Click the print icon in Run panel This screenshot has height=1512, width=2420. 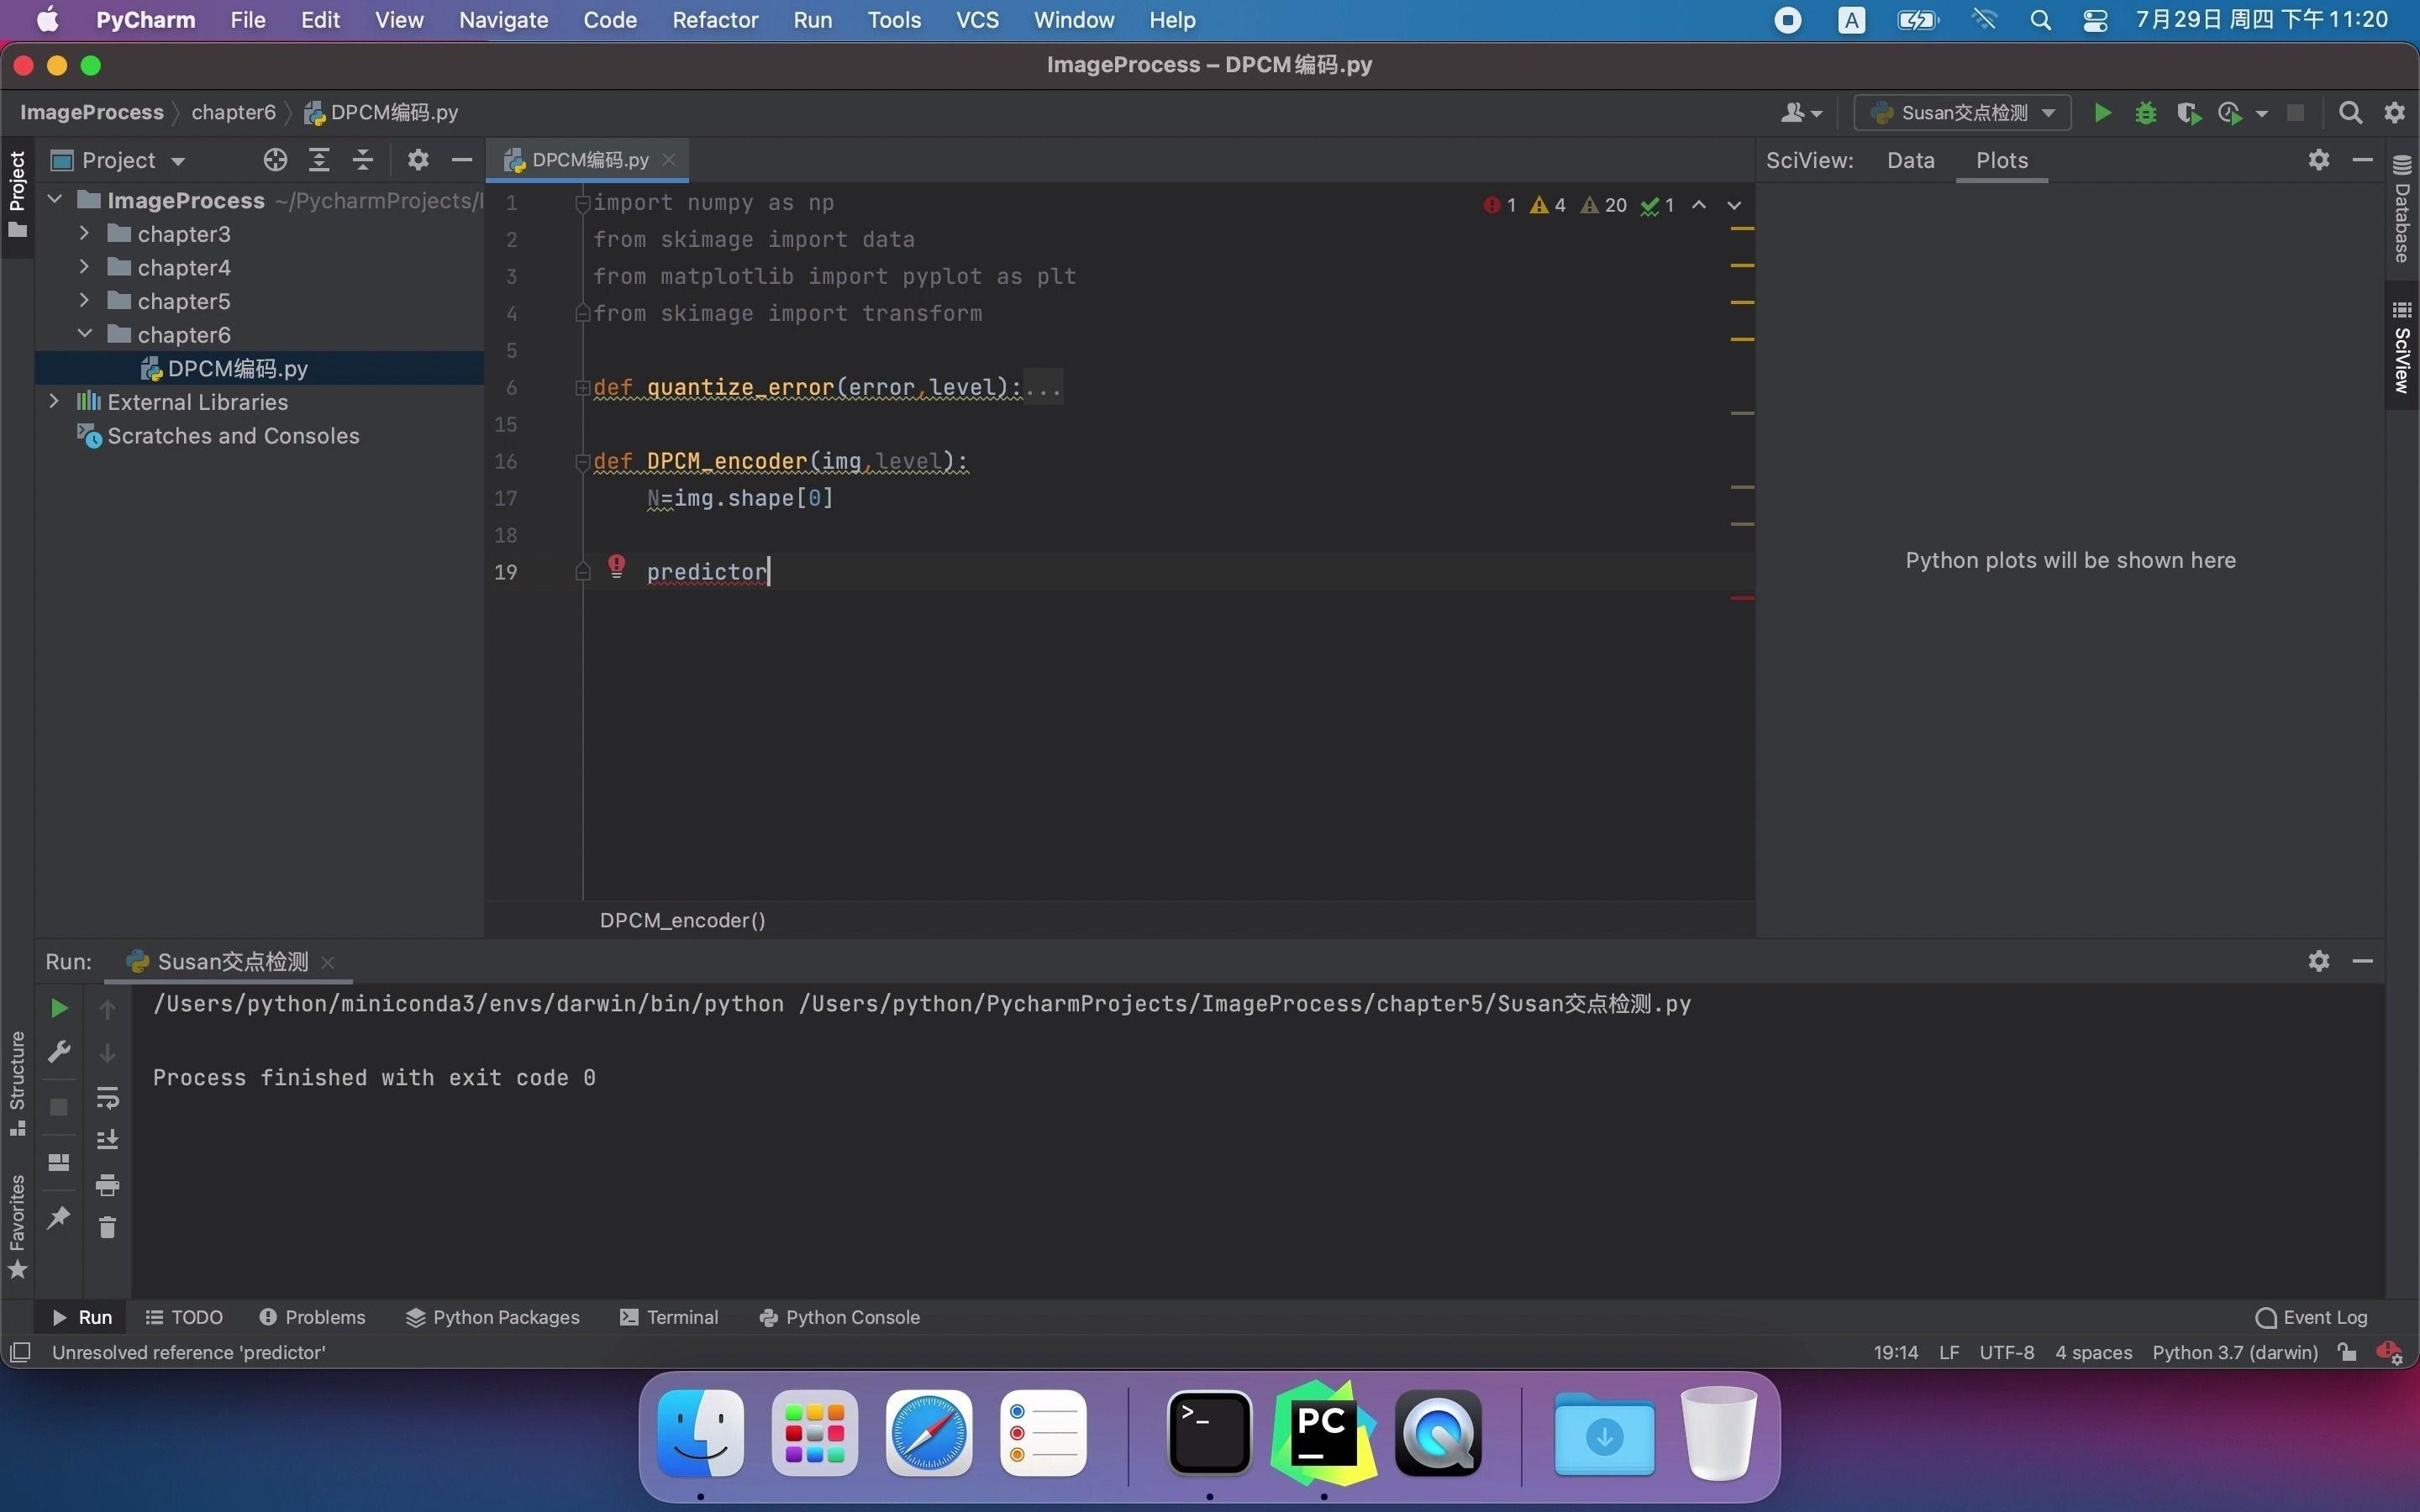point(107,1185)
